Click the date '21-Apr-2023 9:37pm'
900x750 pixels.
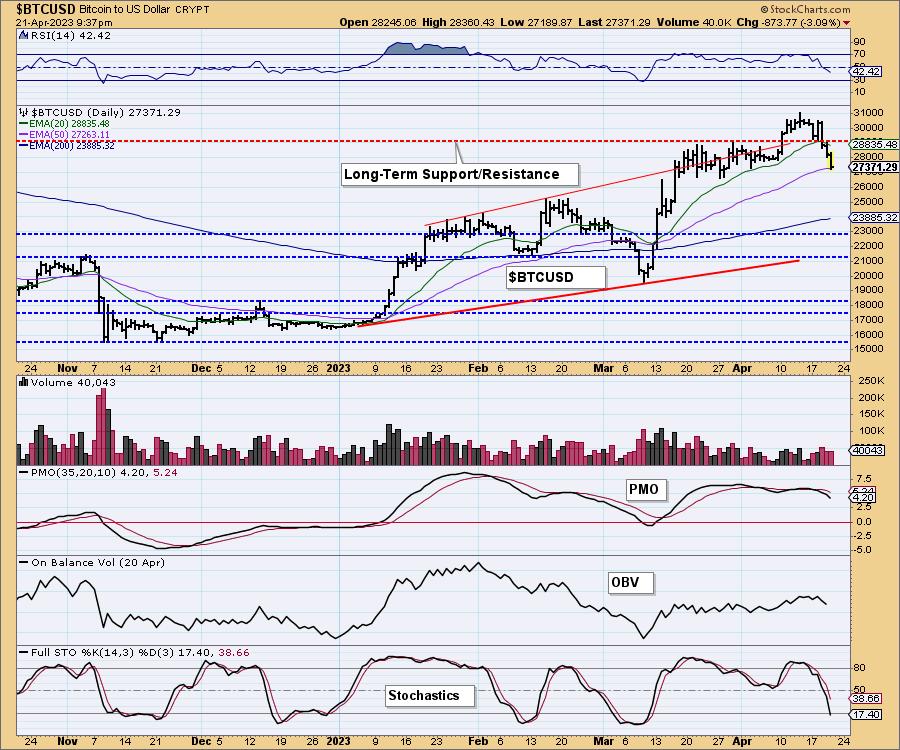tap(64, 23)
